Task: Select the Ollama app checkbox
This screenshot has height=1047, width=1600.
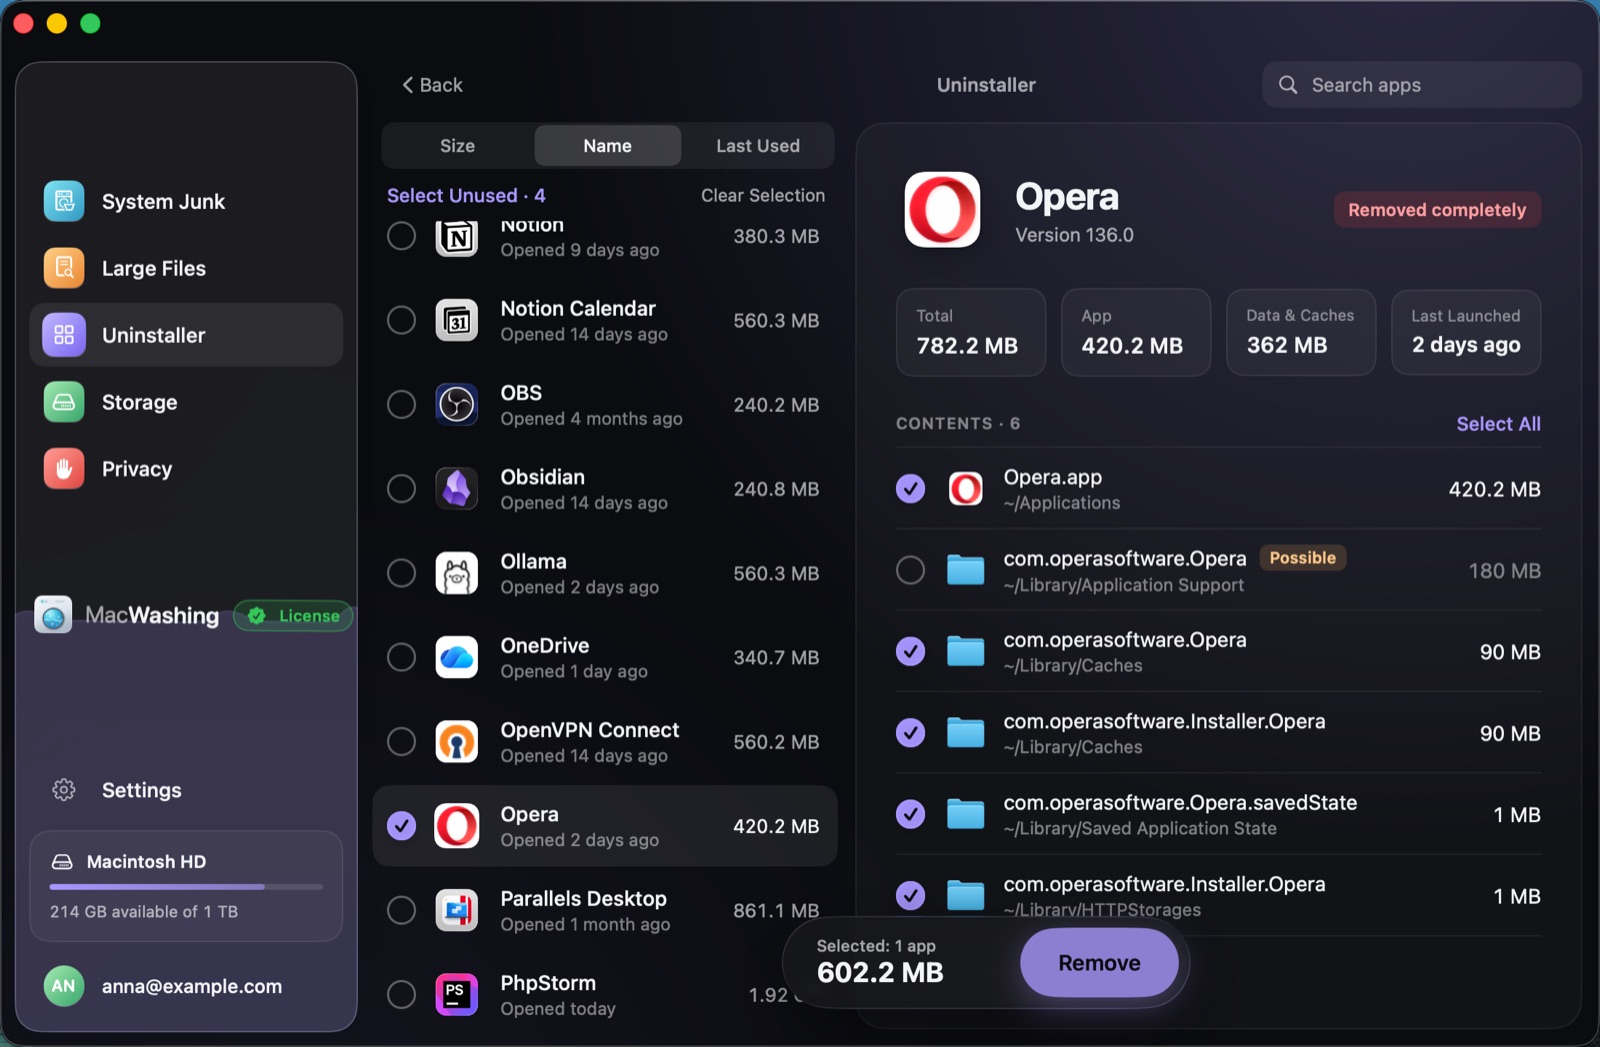Action: (402, 573)
